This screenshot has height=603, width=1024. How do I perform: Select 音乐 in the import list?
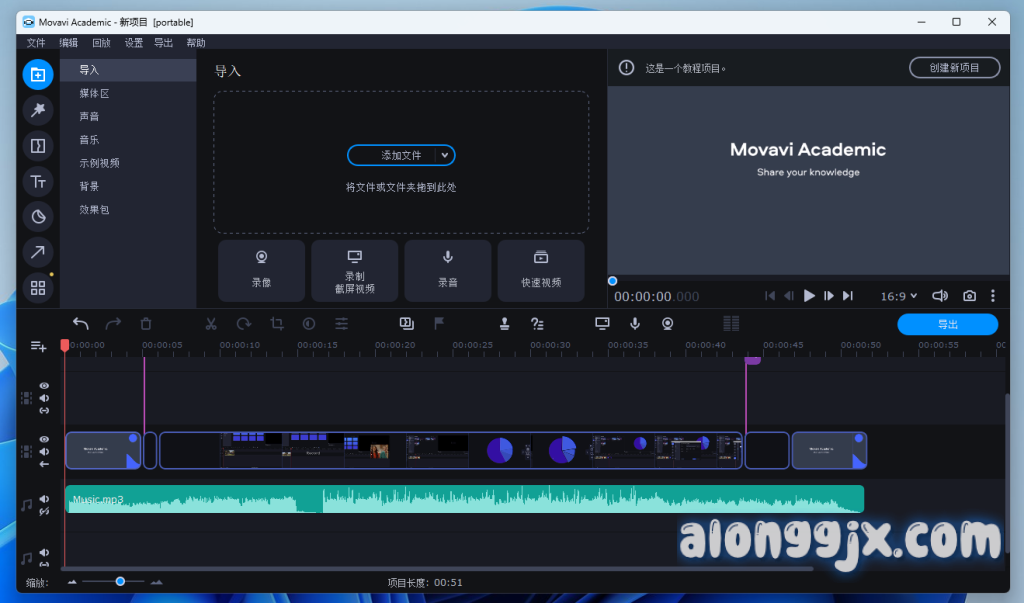coord(89,140)
